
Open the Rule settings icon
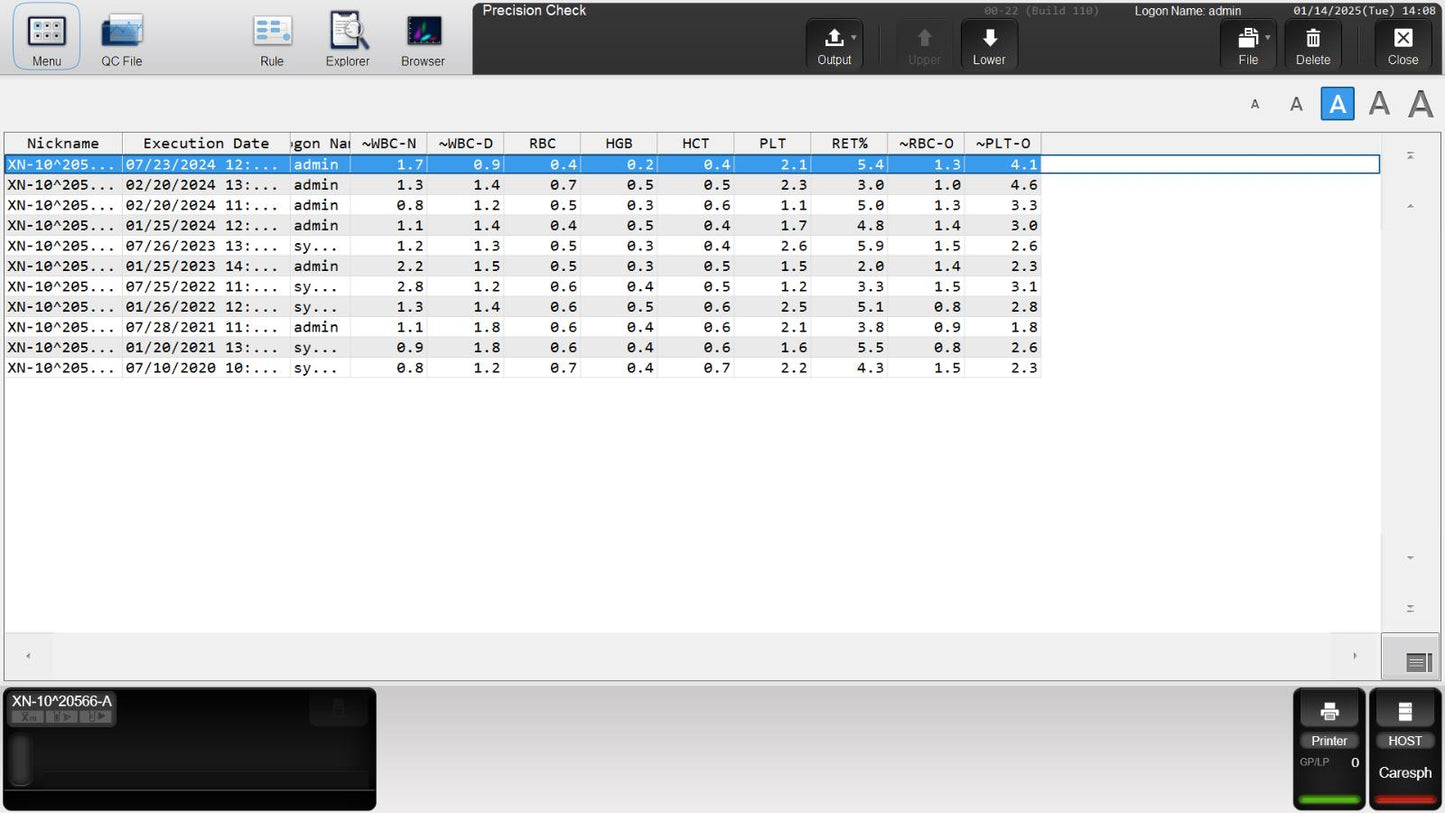(x=272, y=37)
